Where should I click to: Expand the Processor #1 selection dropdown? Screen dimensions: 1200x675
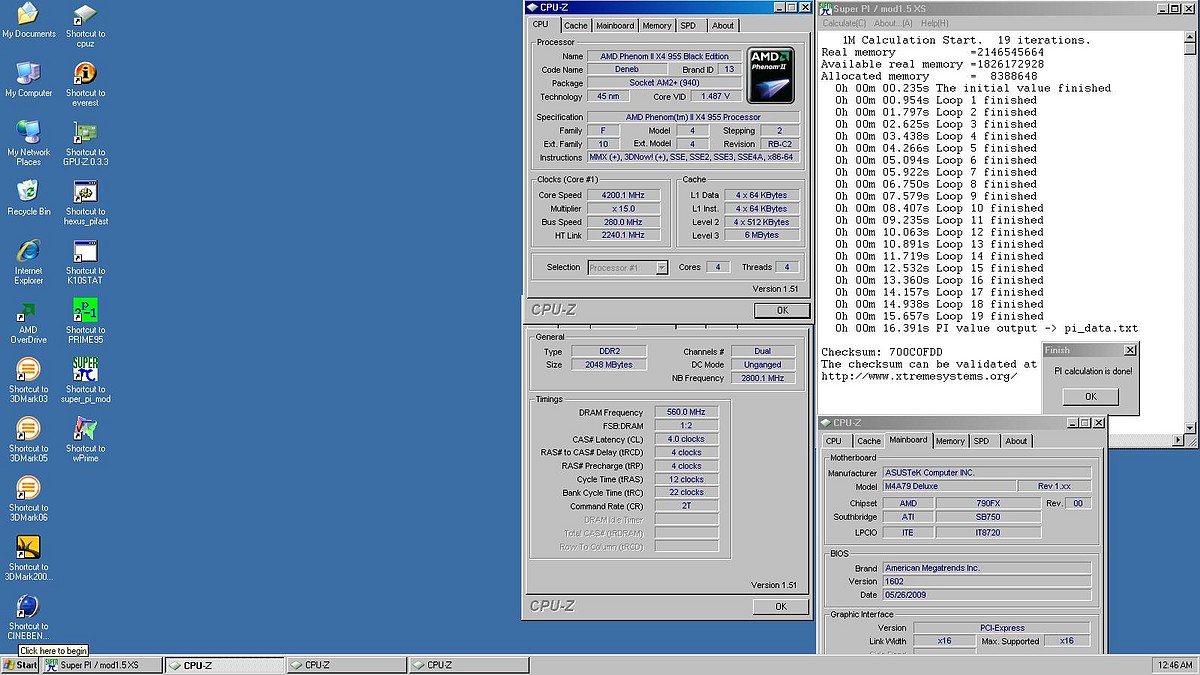tap(661, 268)
